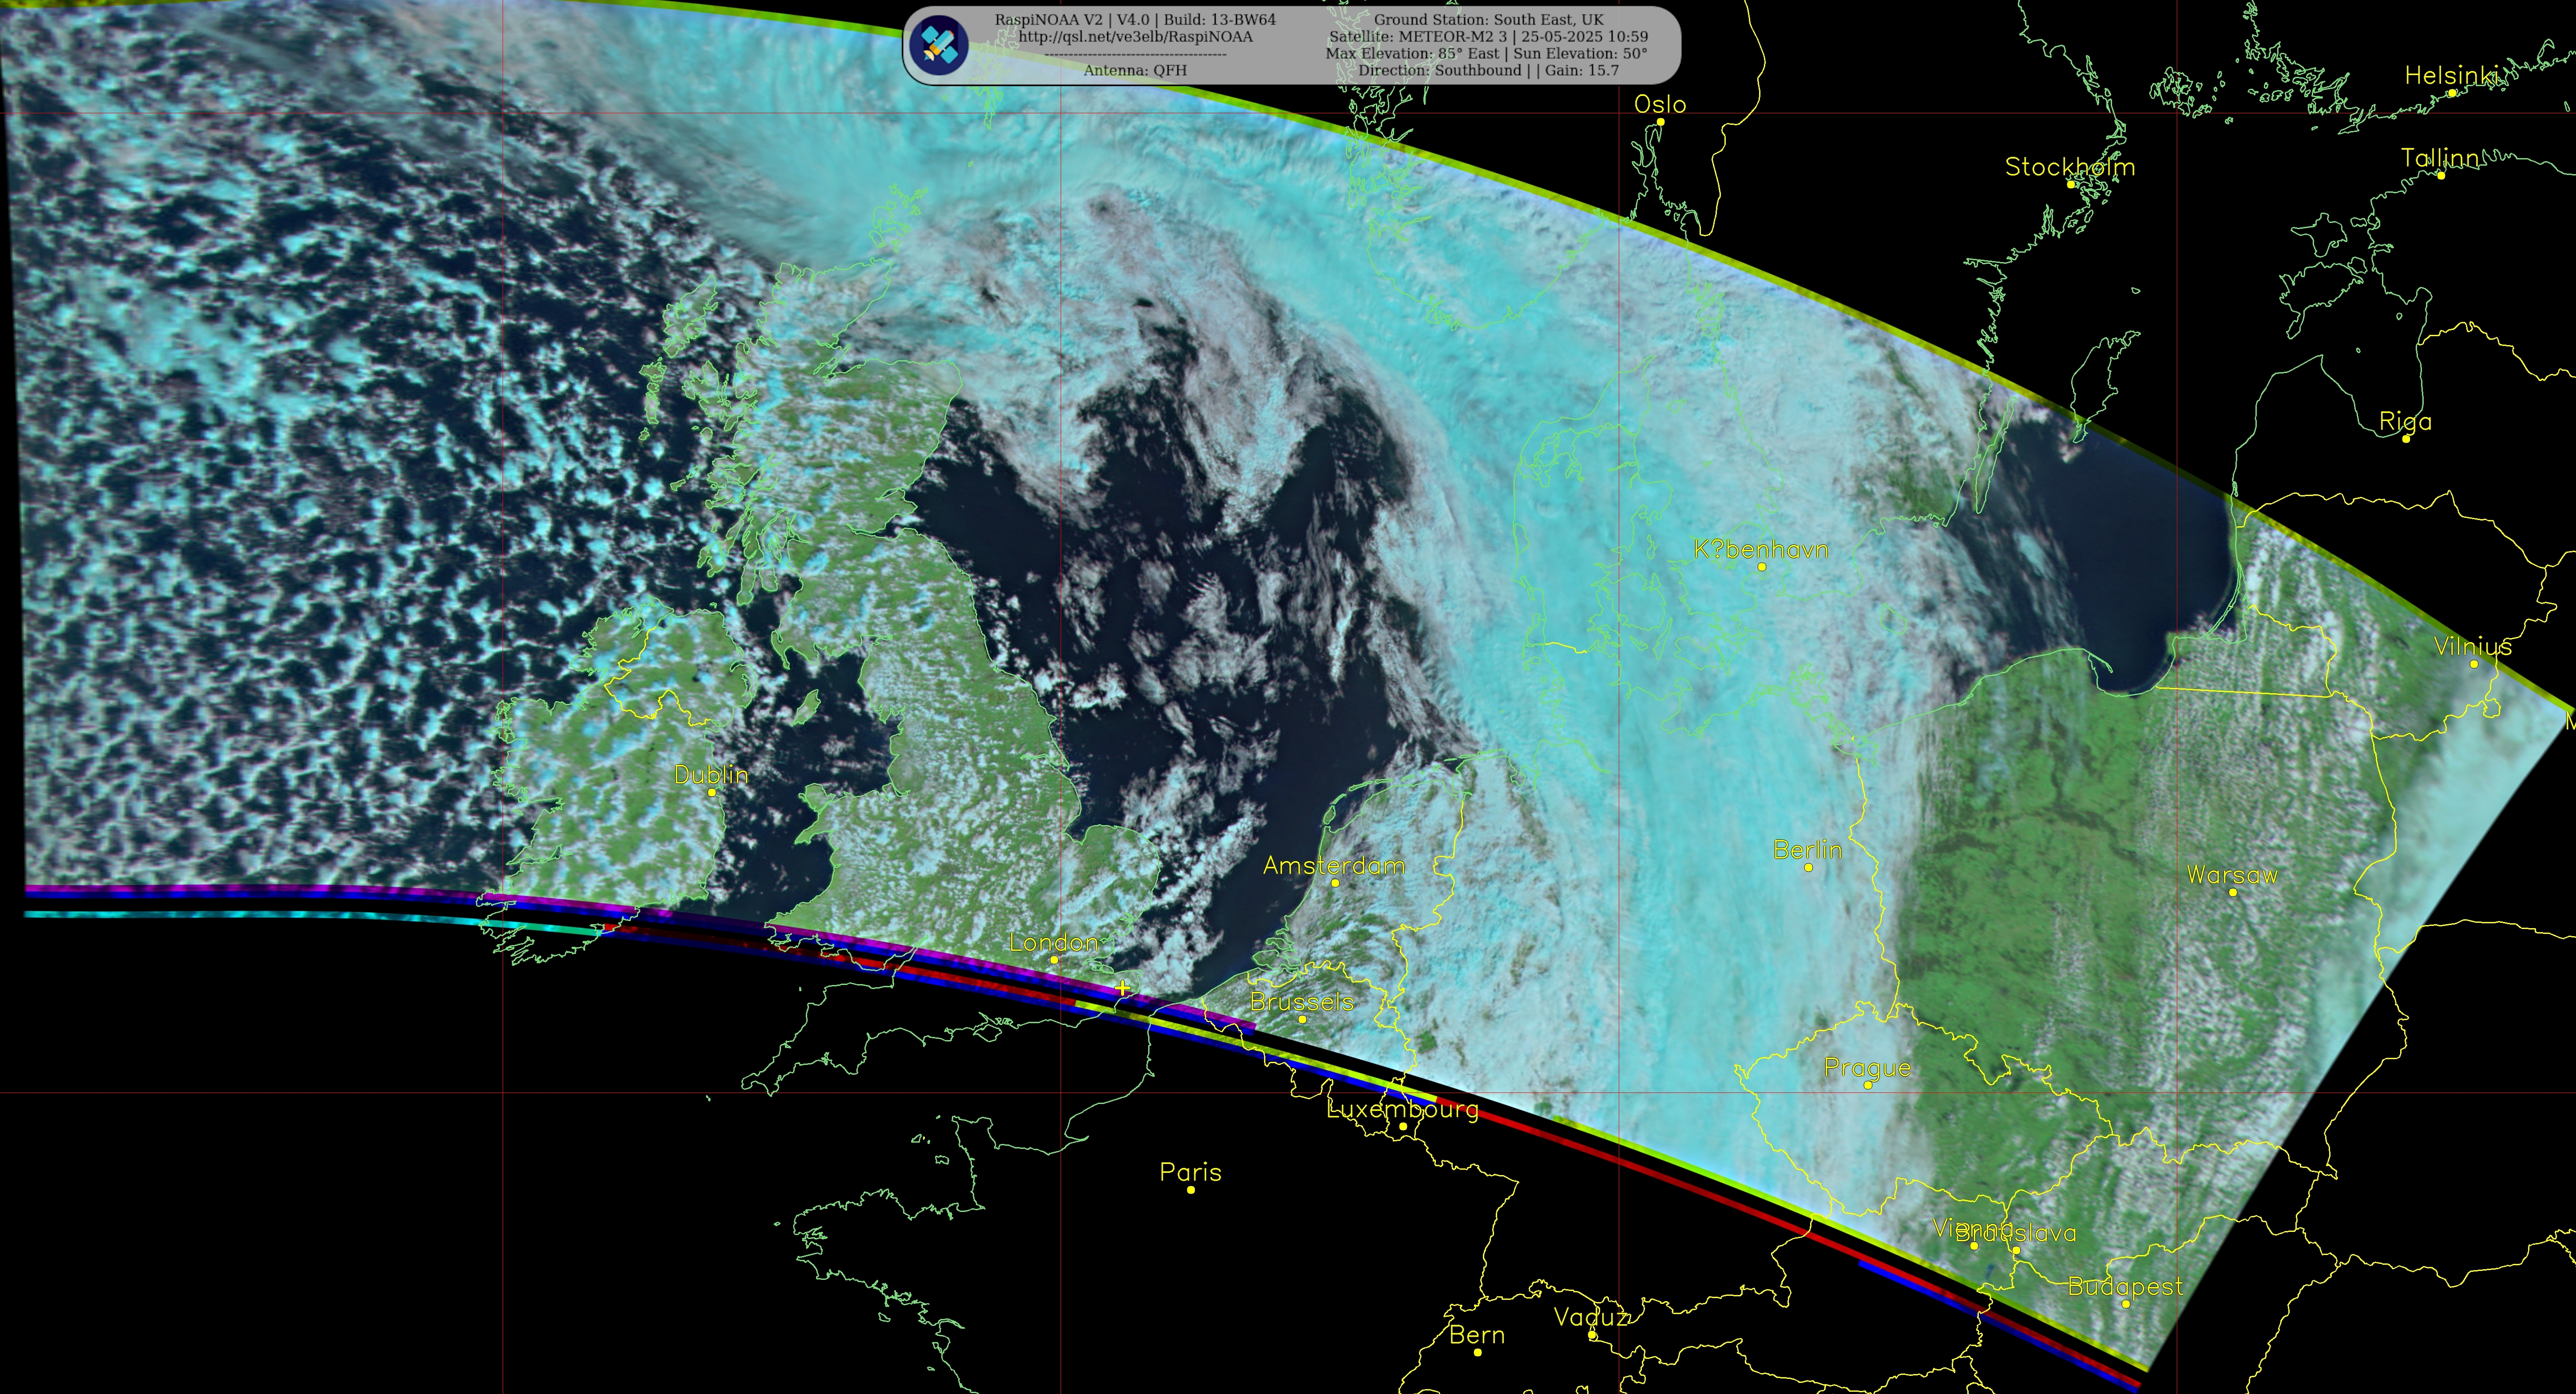Click the Bern city label

(x=1477, y=1335)
